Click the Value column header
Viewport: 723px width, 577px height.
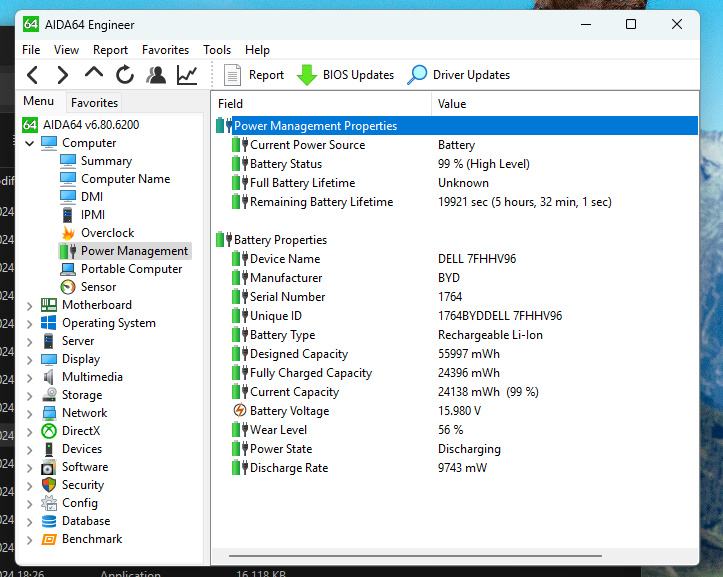click(x=452, y=104)
